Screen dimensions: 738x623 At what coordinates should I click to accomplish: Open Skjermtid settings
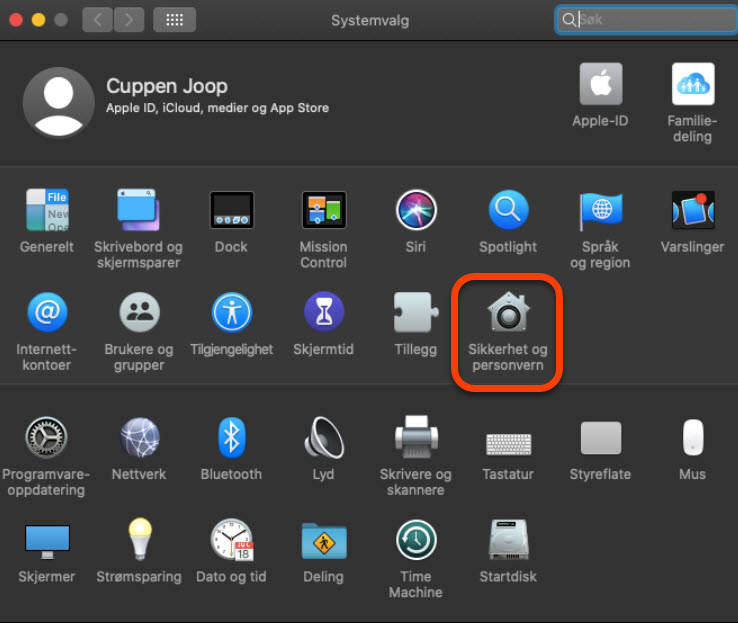323,314
